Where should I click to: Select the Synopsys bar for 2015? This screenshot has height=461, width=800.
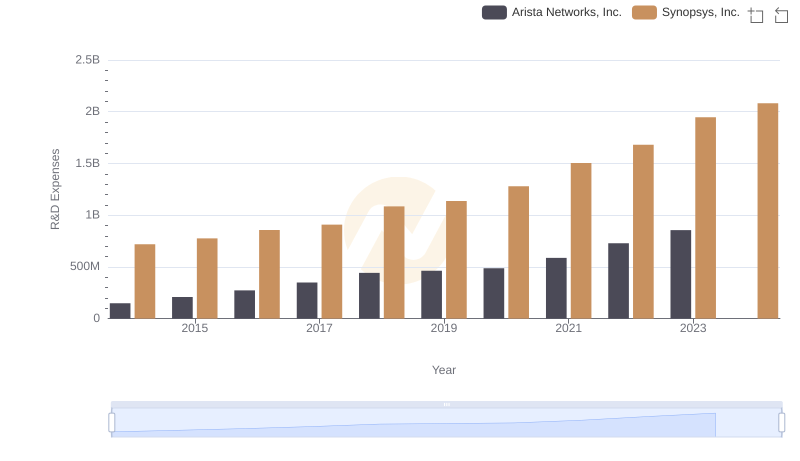(207, 278)
